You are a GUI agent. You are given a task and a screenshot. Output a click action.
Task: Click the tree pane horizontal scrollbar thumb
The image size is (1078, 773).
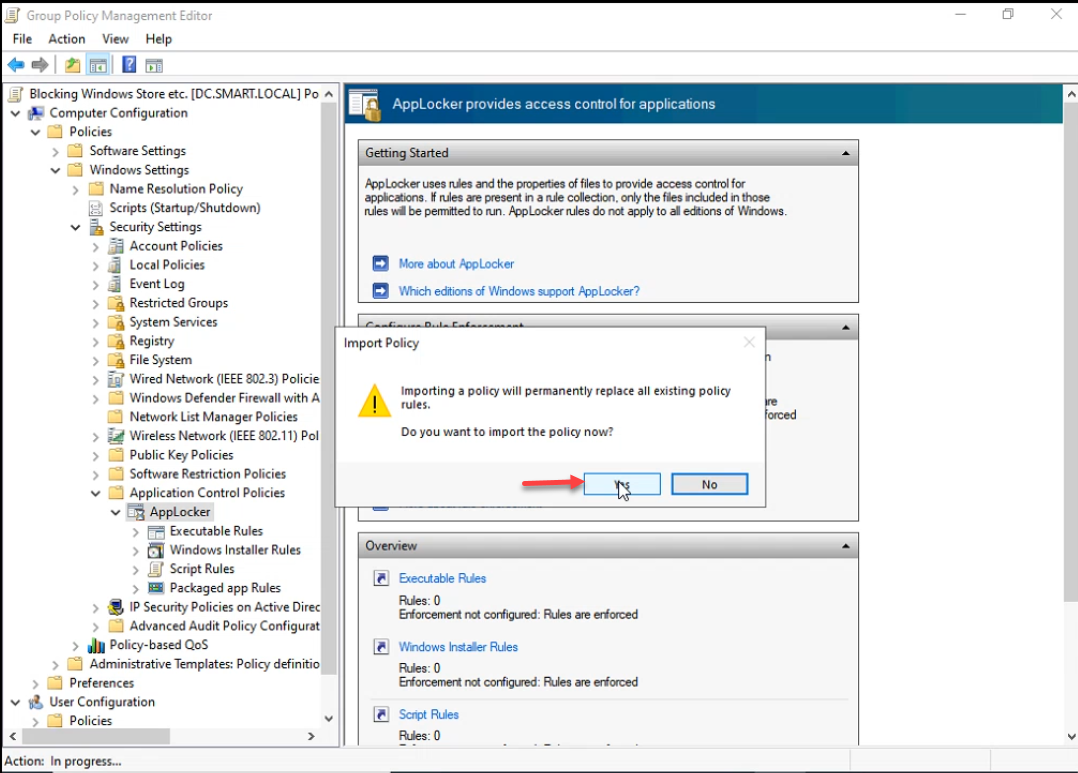pos(96,736)
